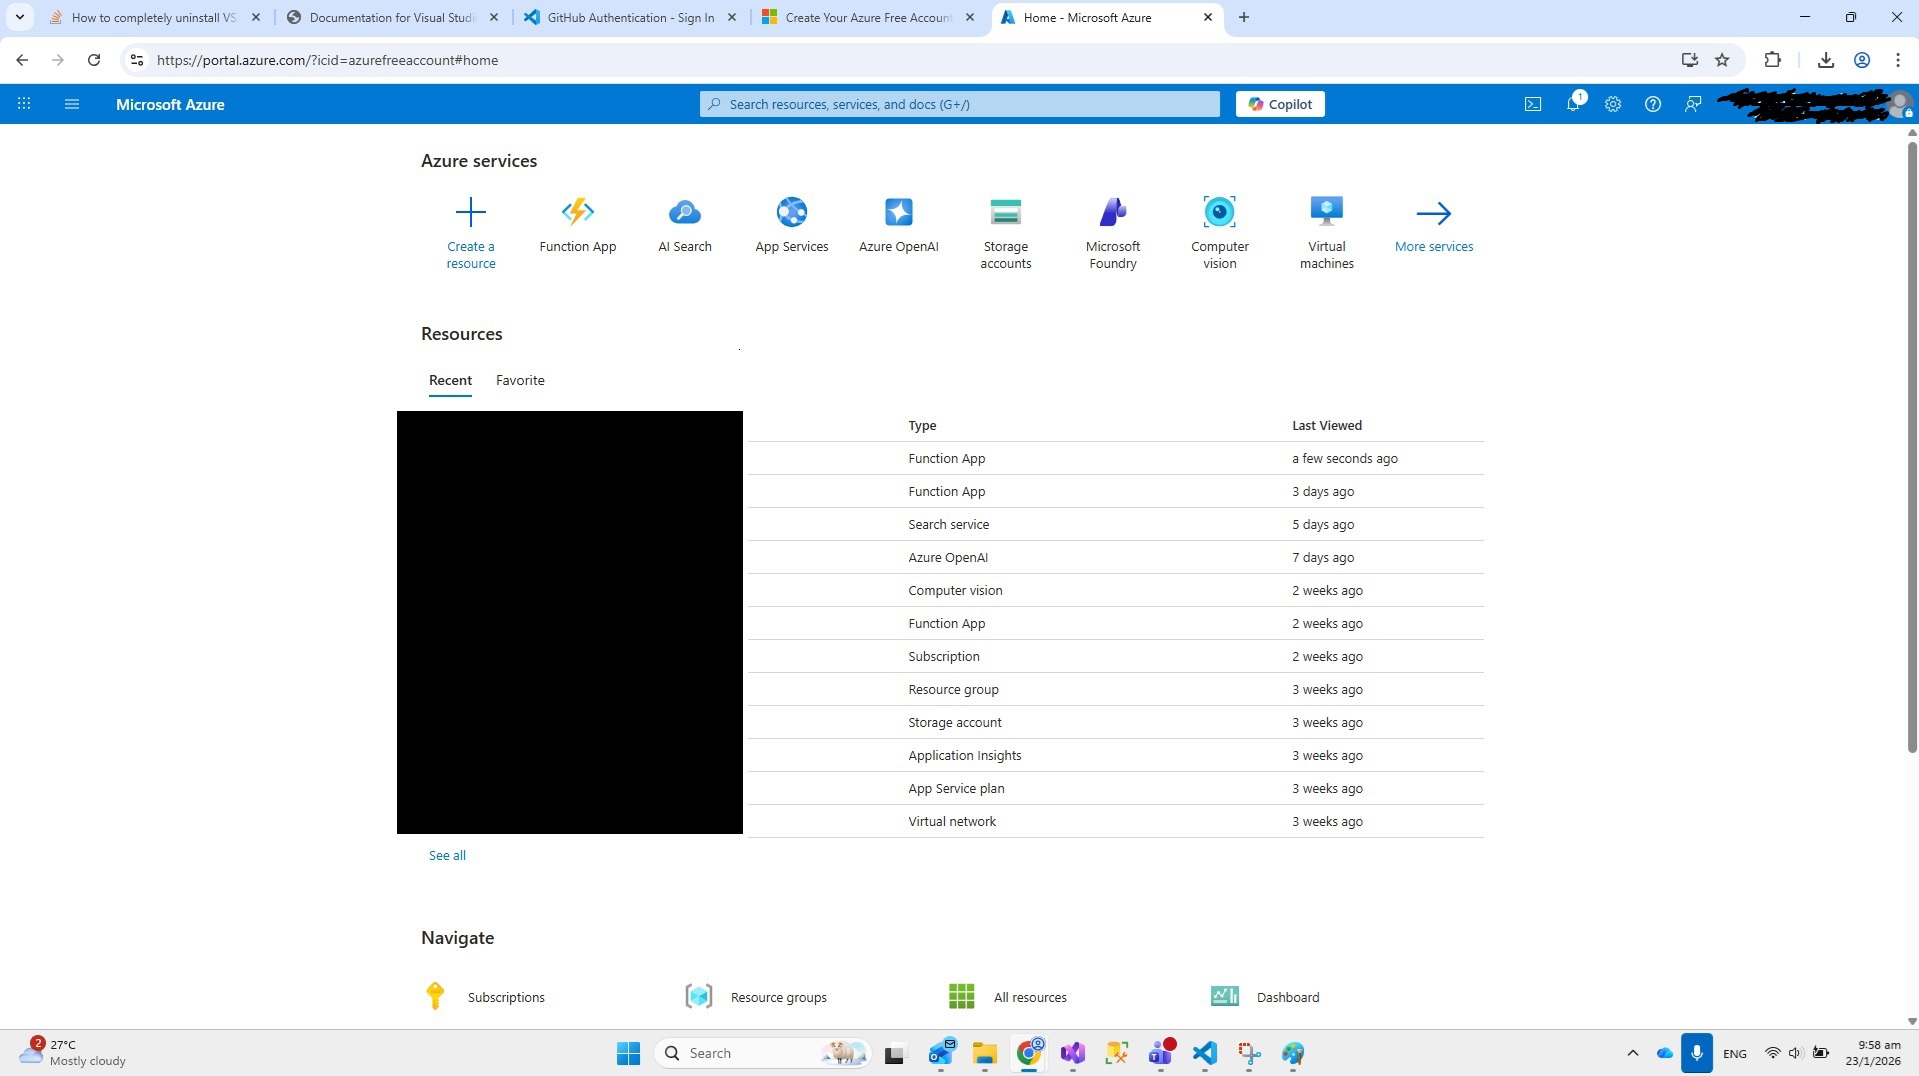The width and height of the screenshot is (1919, 1076).
Task: Click See all under Resources
Action: coord(446,855)
